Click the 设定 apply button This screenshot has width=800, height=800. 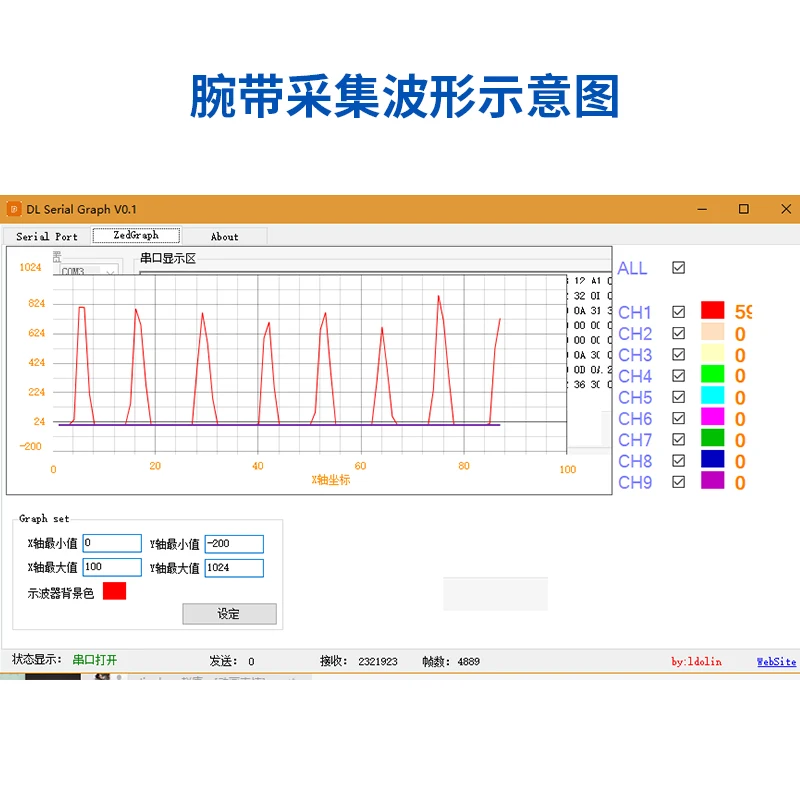(230, 614)
